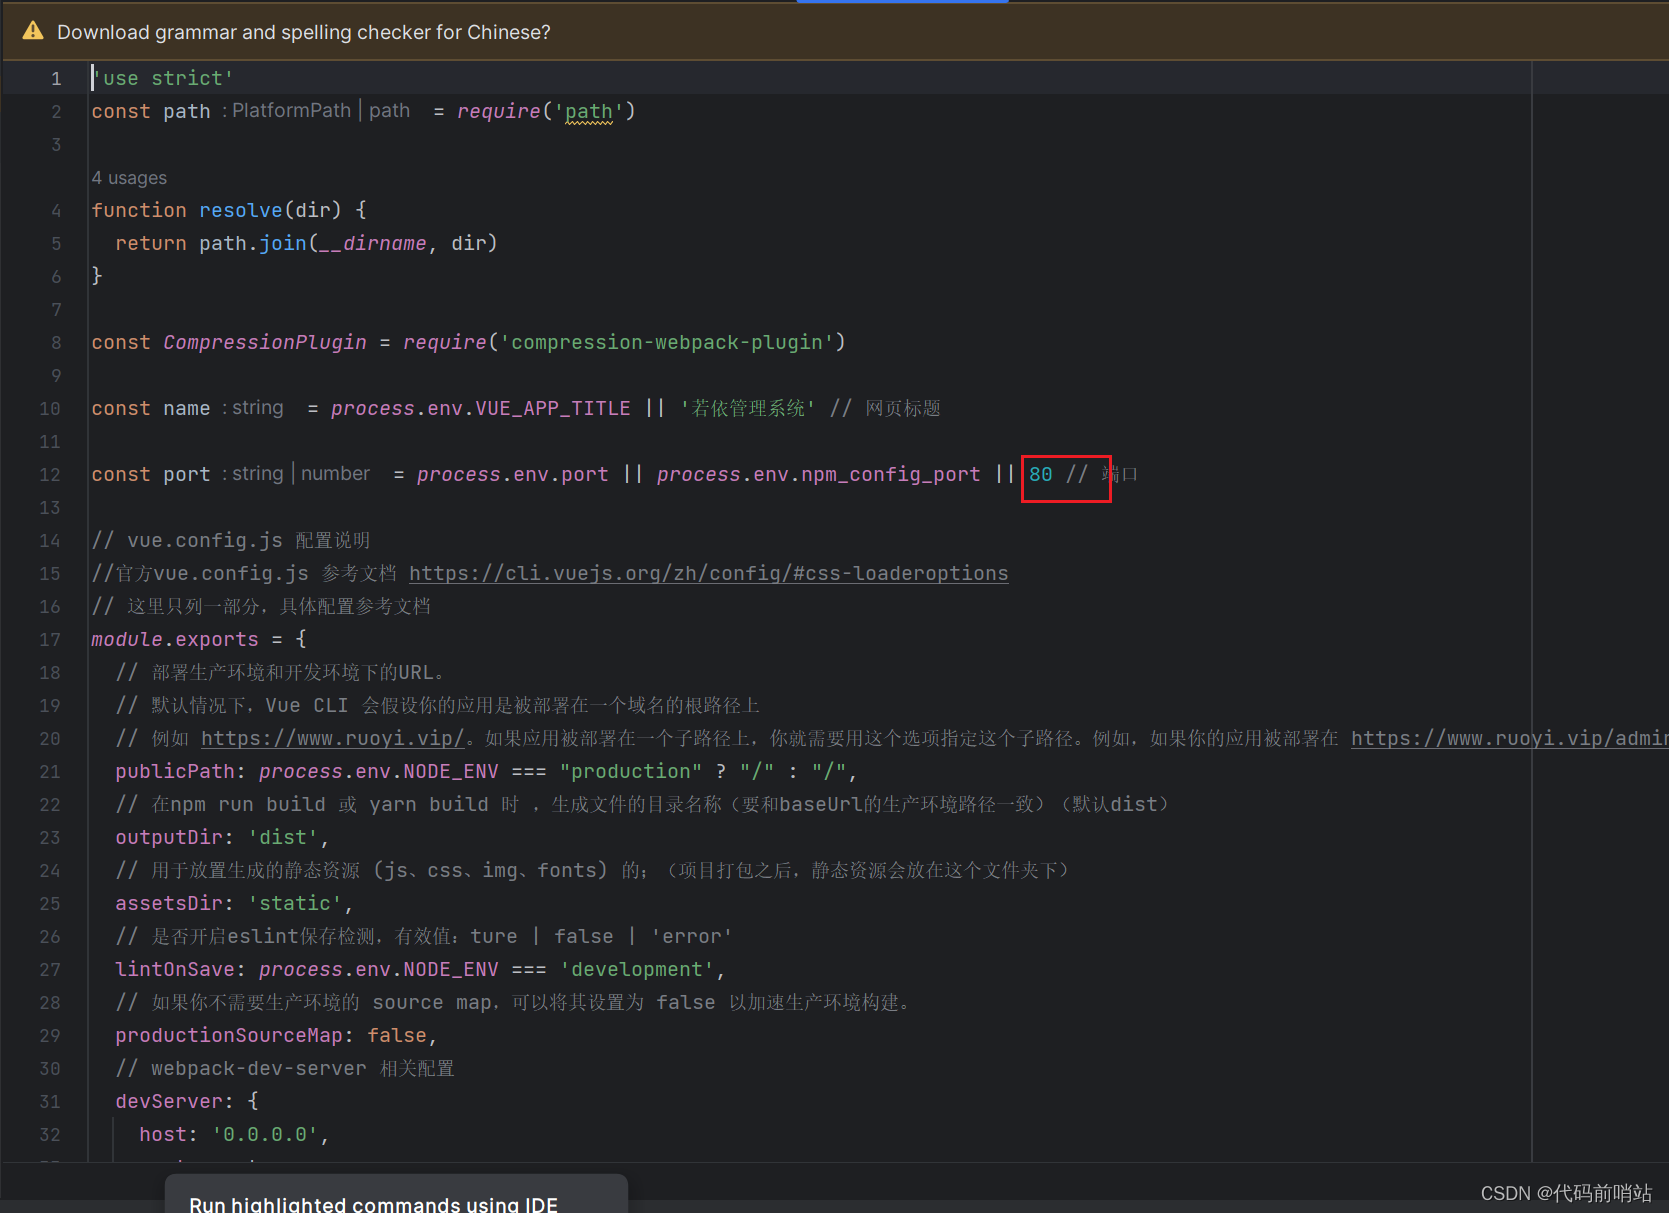The width and height of the screenshot is (1669, 1213).
Task: Click __dirname on line 5
Action: 373,243
